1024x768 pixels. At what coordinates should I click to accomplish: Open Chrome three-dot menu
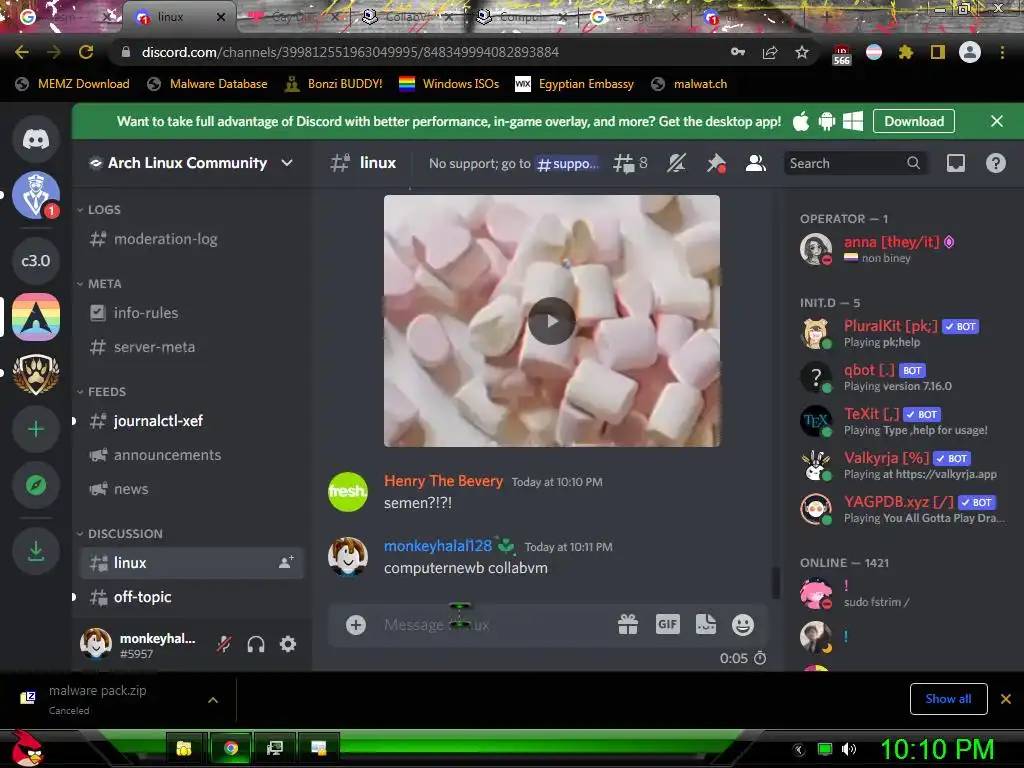point(1002,52)
